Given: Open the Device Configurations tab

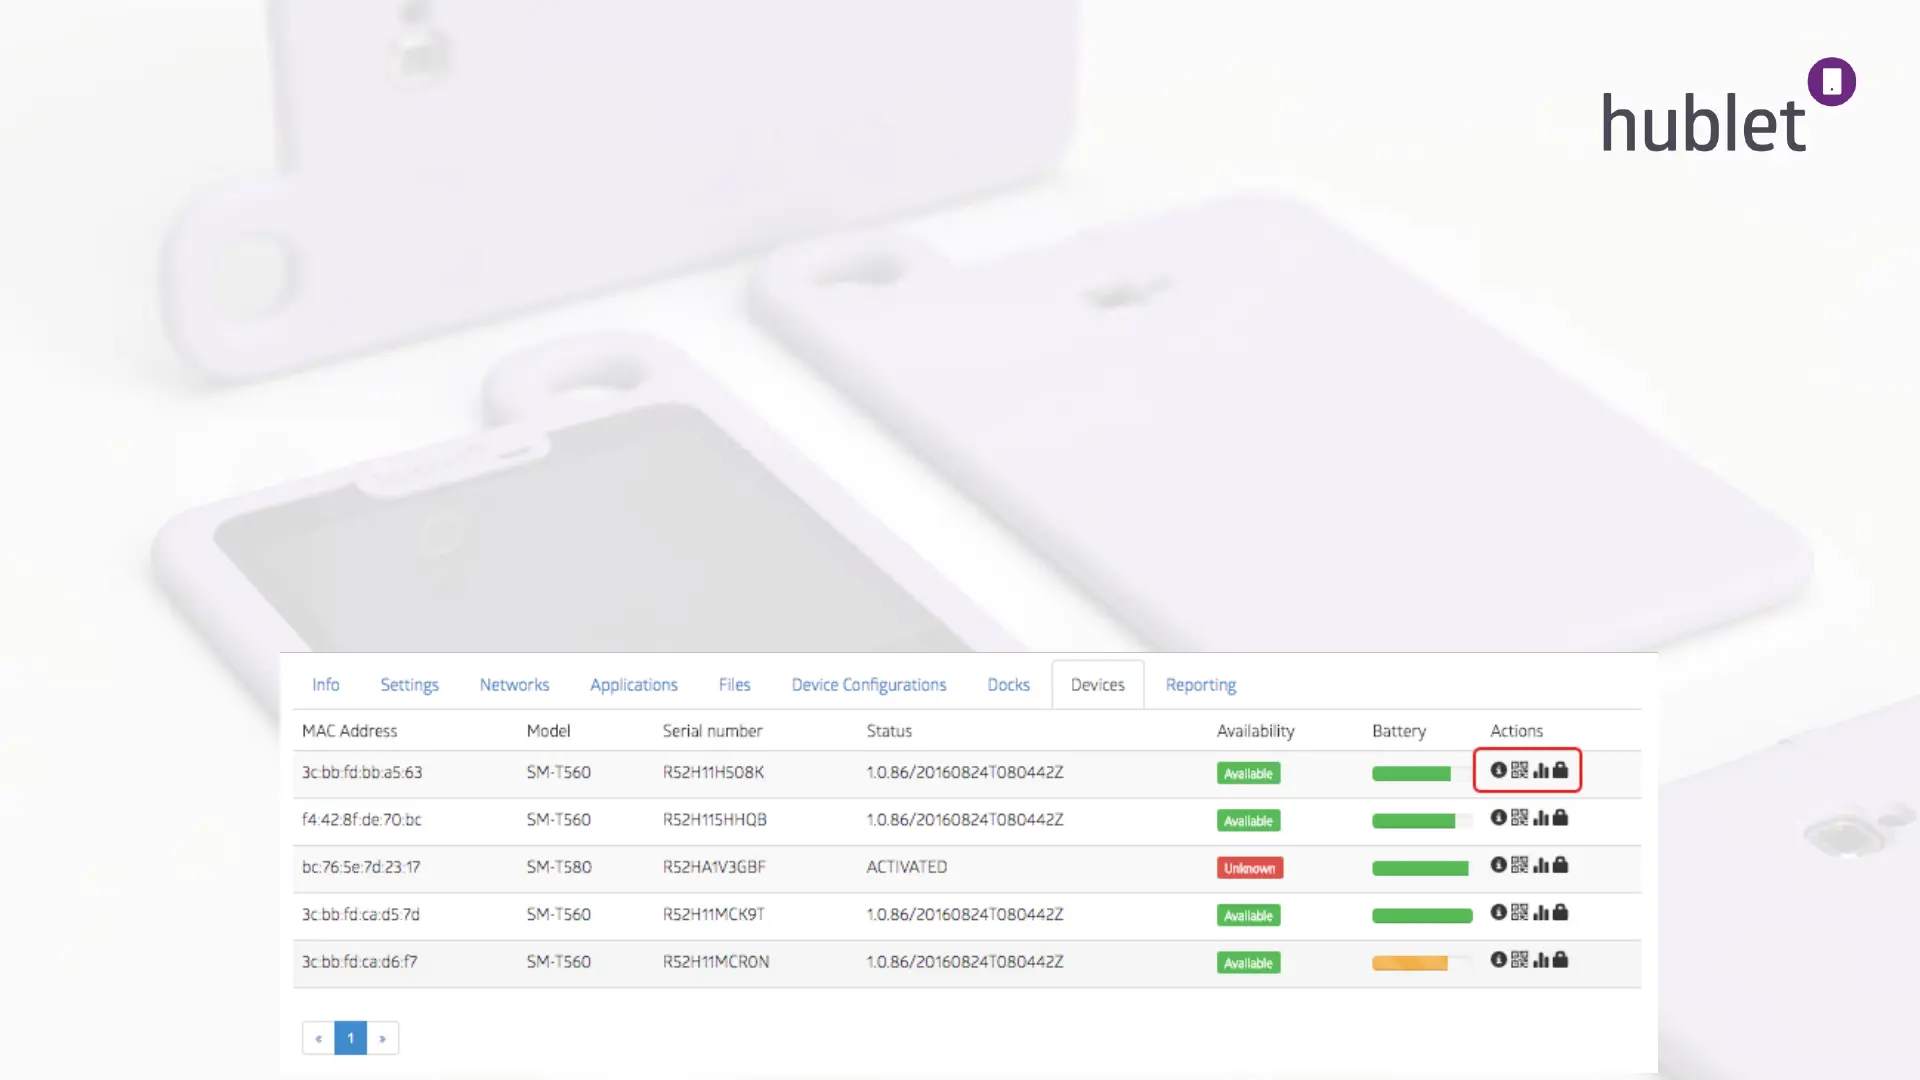Looking at the screenshot, I should pos(868,685).
